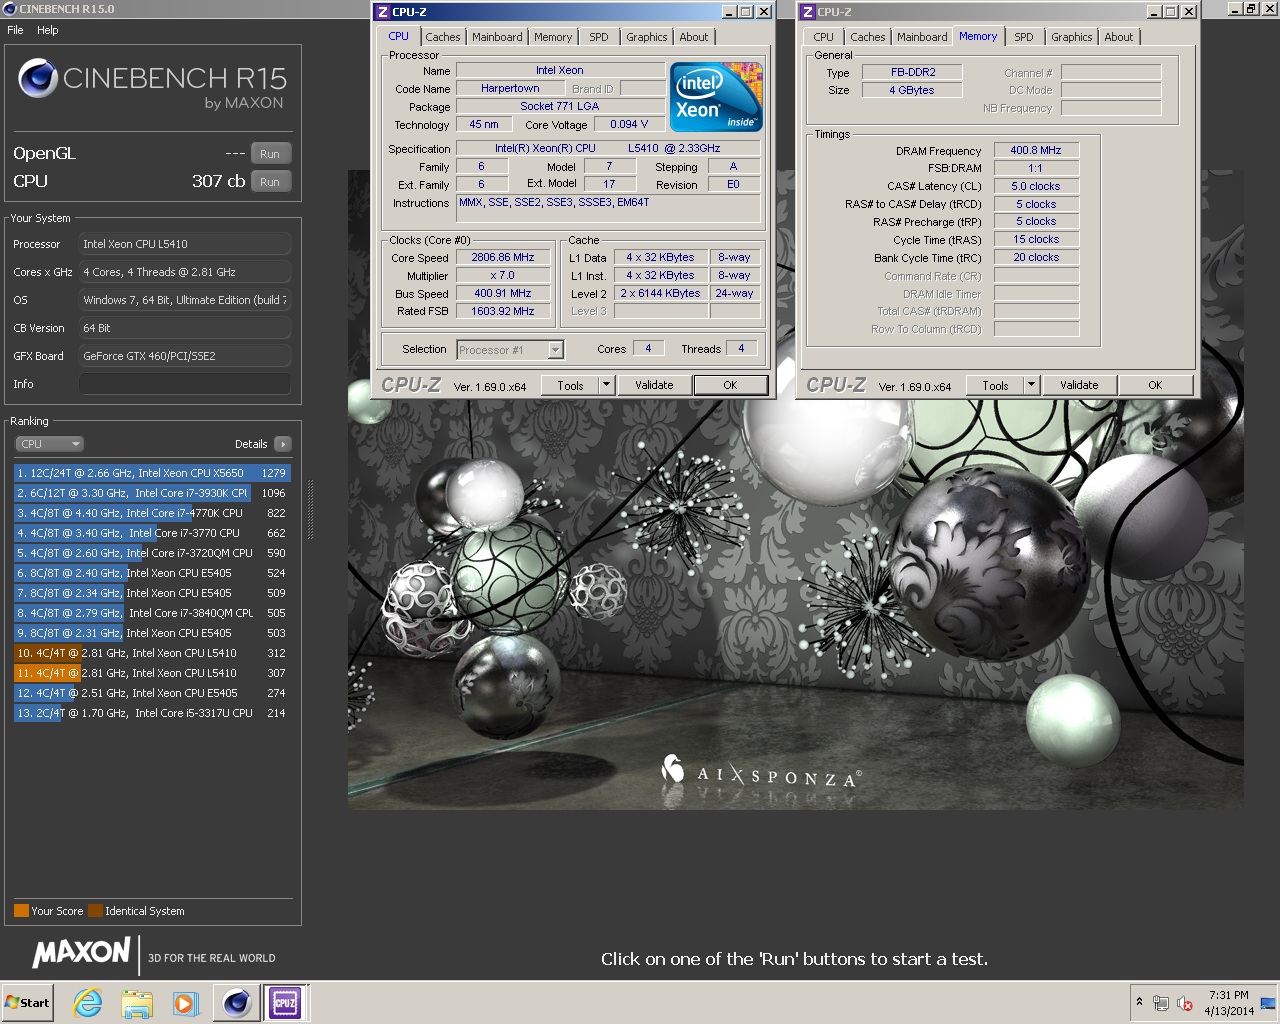
Task: Click the Identical System brown legend swatch
Action: click(x=95, y=911)
